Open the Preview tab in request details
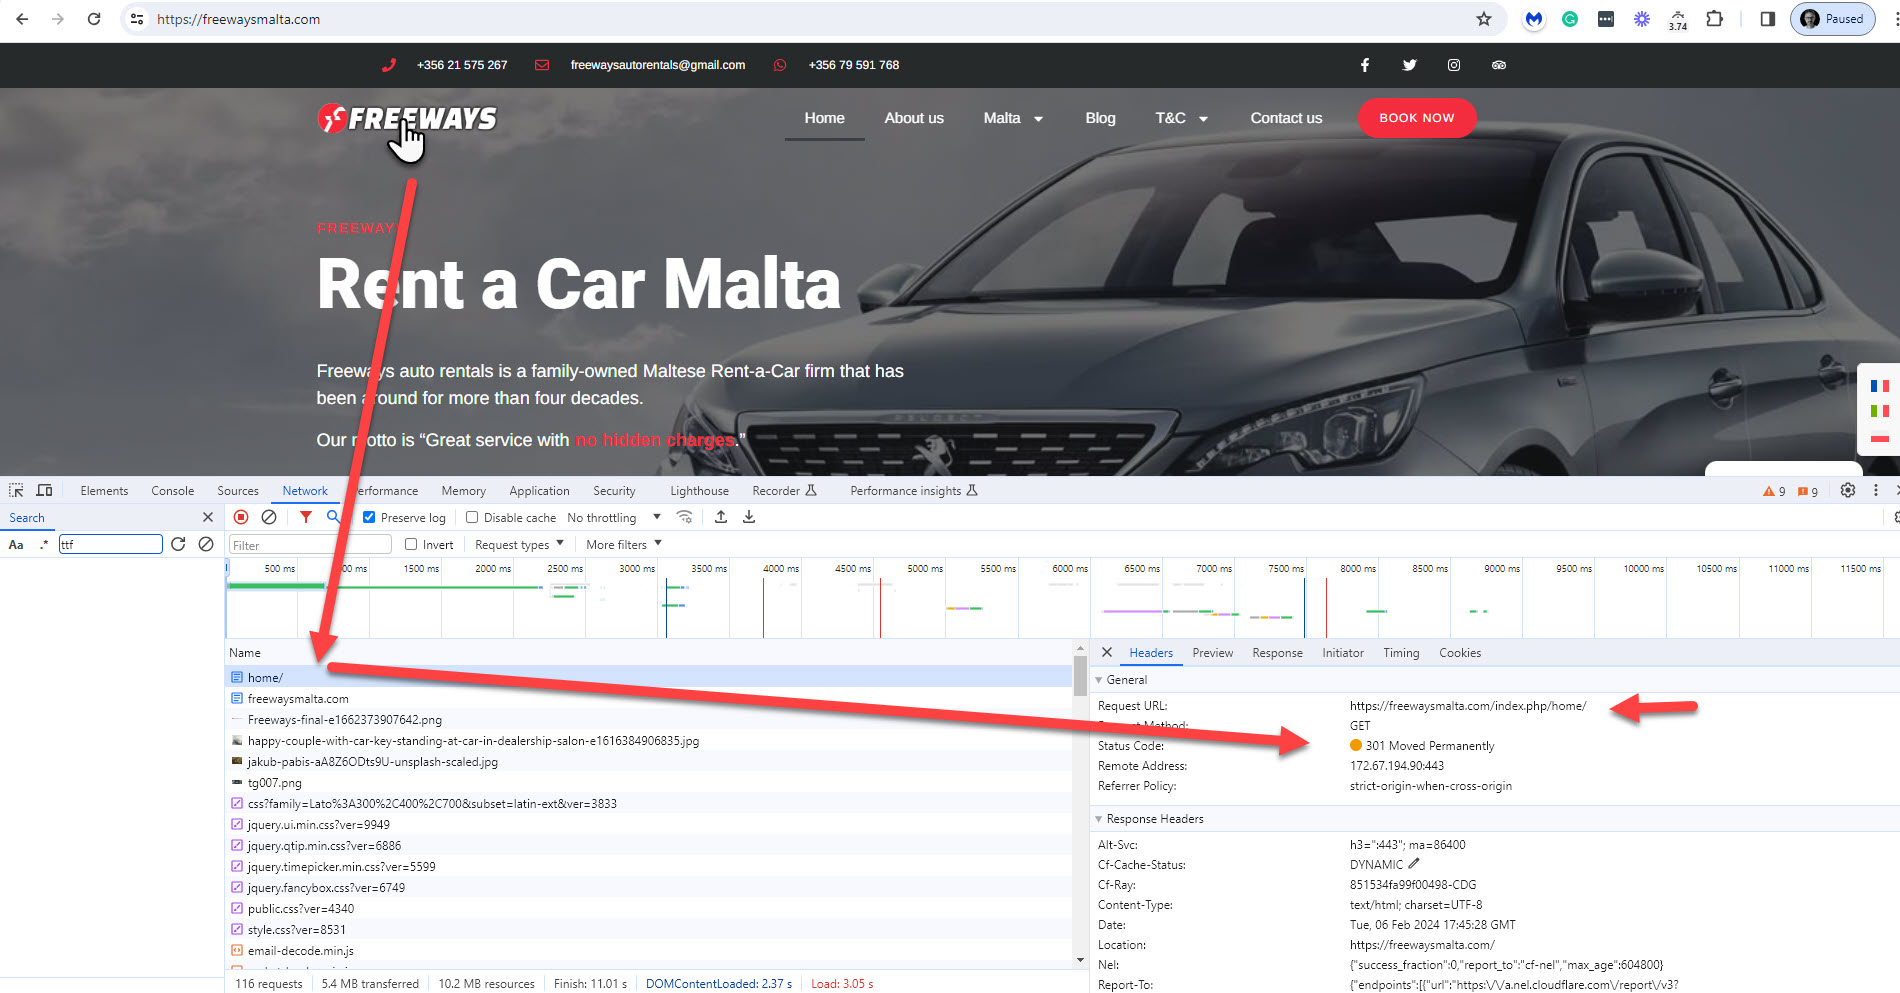1900x993 pixels. 1212,652
